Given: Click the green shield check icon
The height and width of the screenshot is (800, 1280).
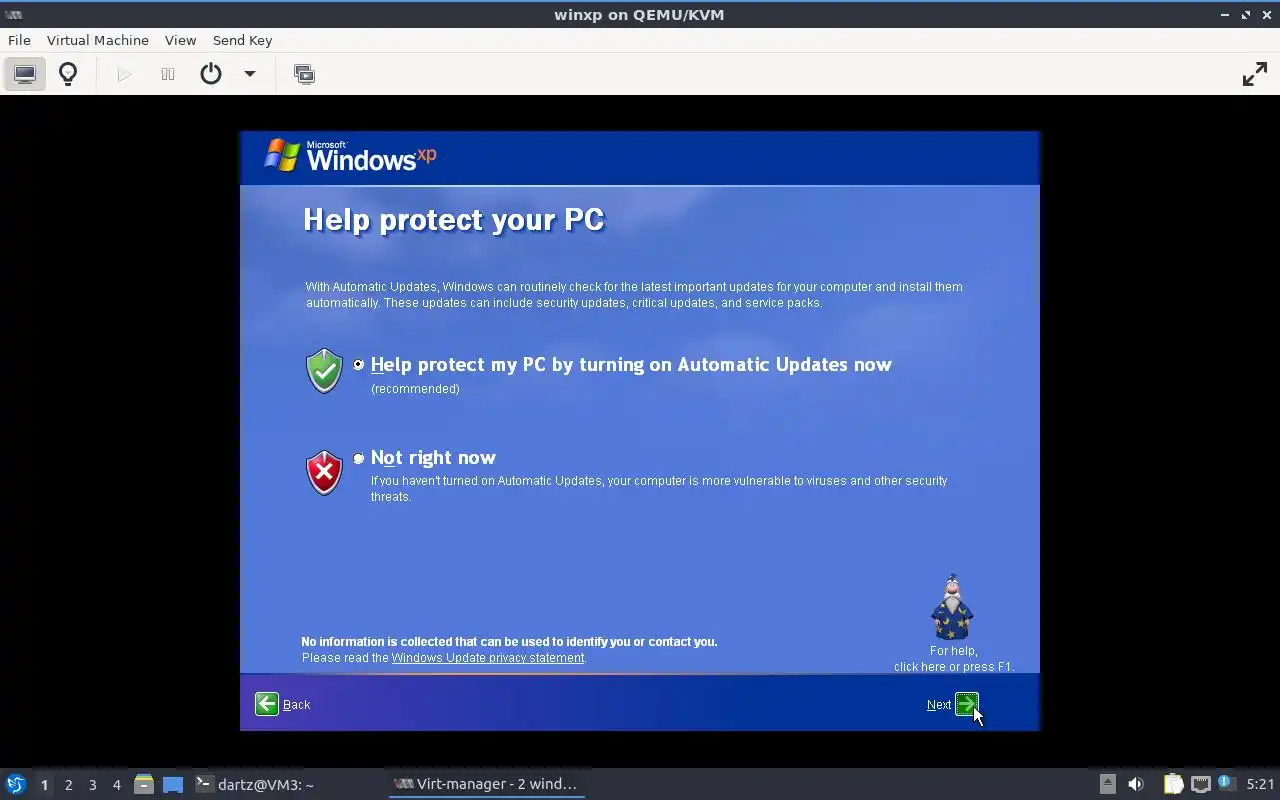Looking at the screenshot, I should 324,371.
